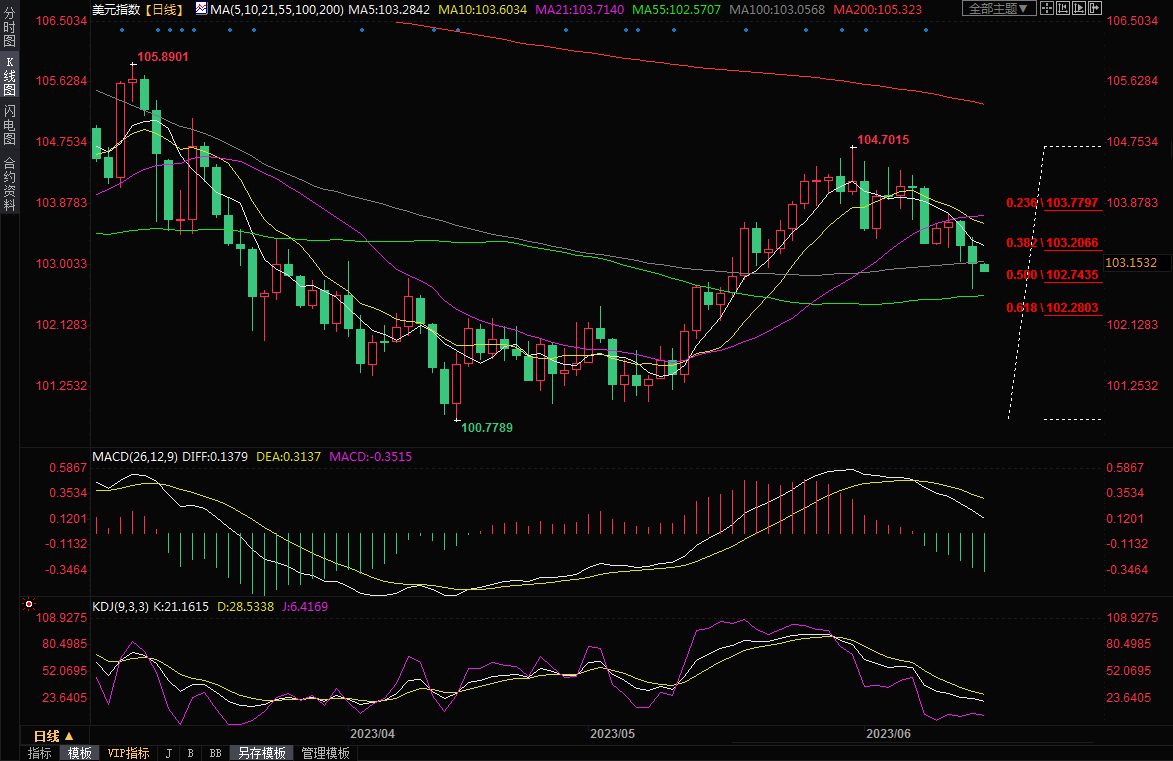The image size is (1173, 761).
Task: Click the MA indicator chart icon
Action: point(201,9)
